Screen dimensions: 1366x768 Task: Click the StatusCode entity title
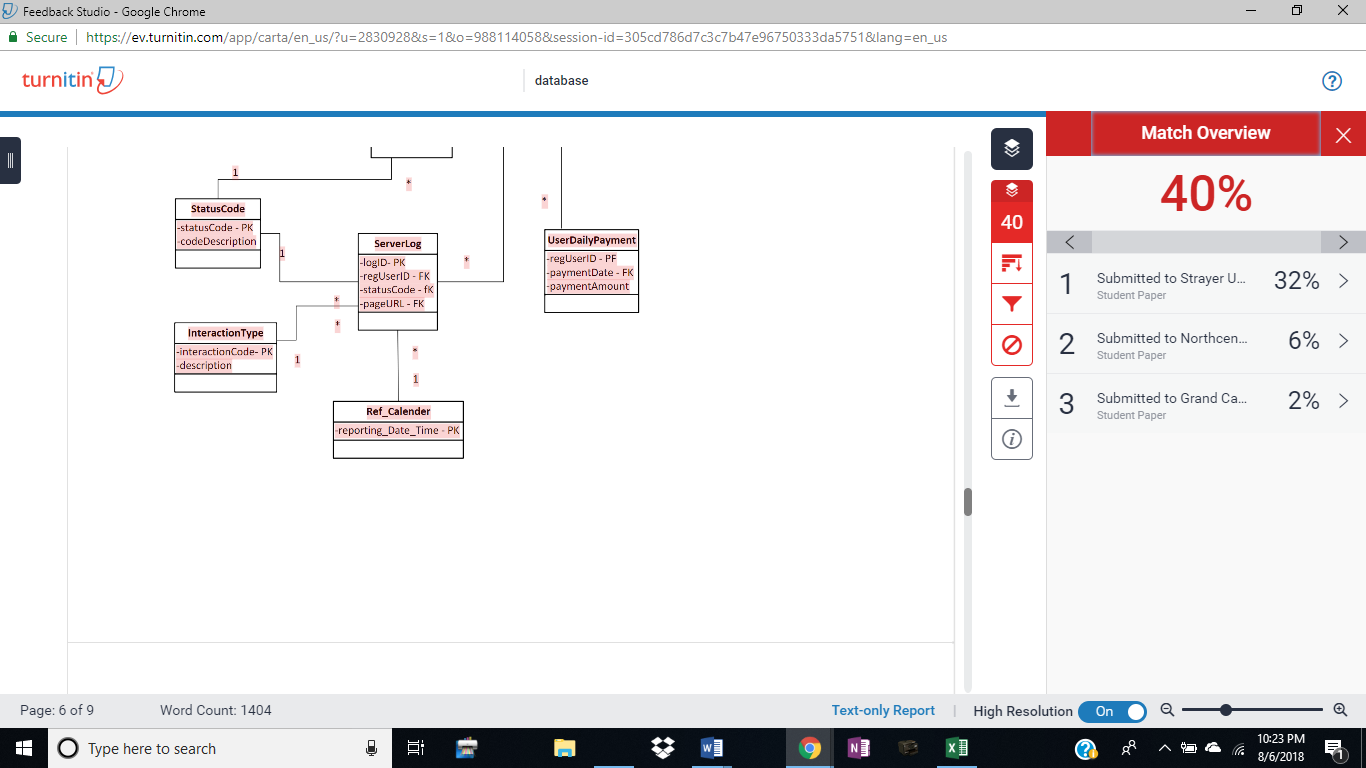click(218, 209)
